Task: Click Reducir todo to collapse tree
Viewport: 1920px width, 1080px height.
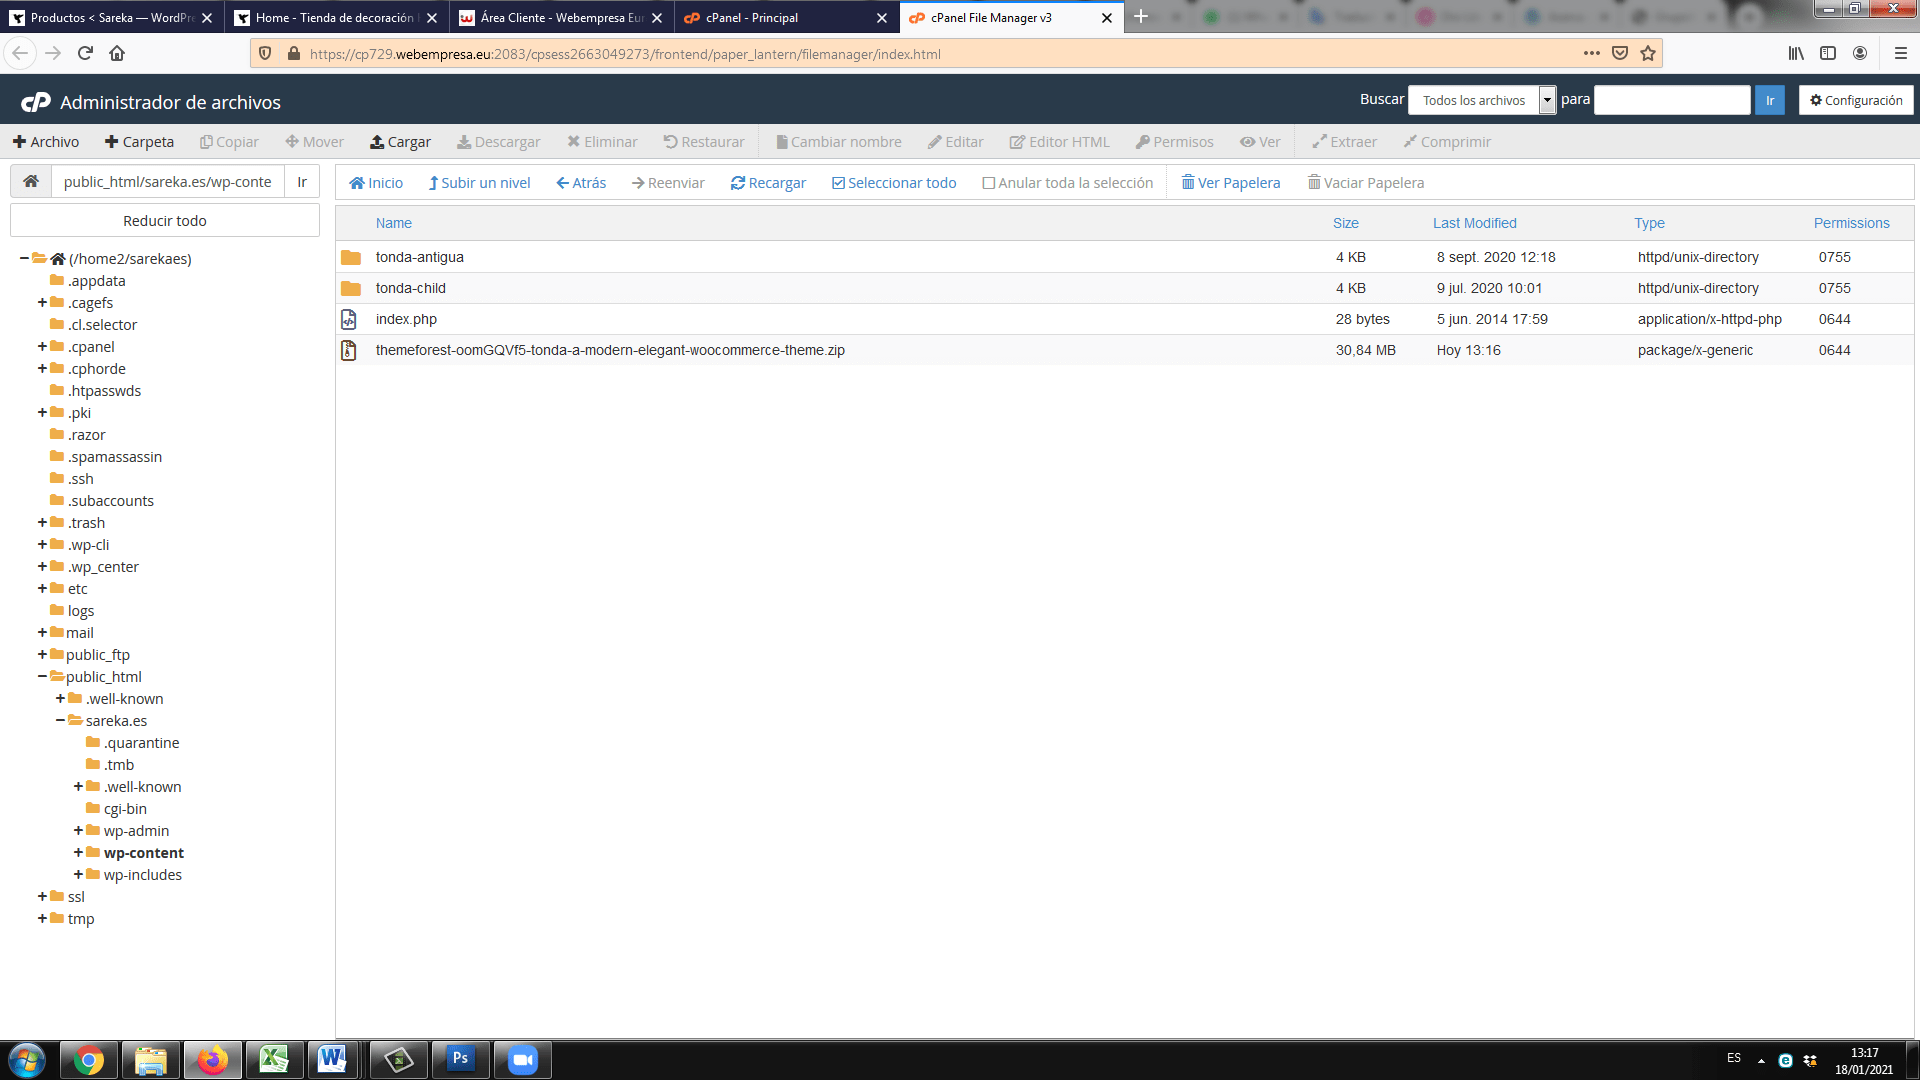Action: pyautogui.click(x=165, y=221)
